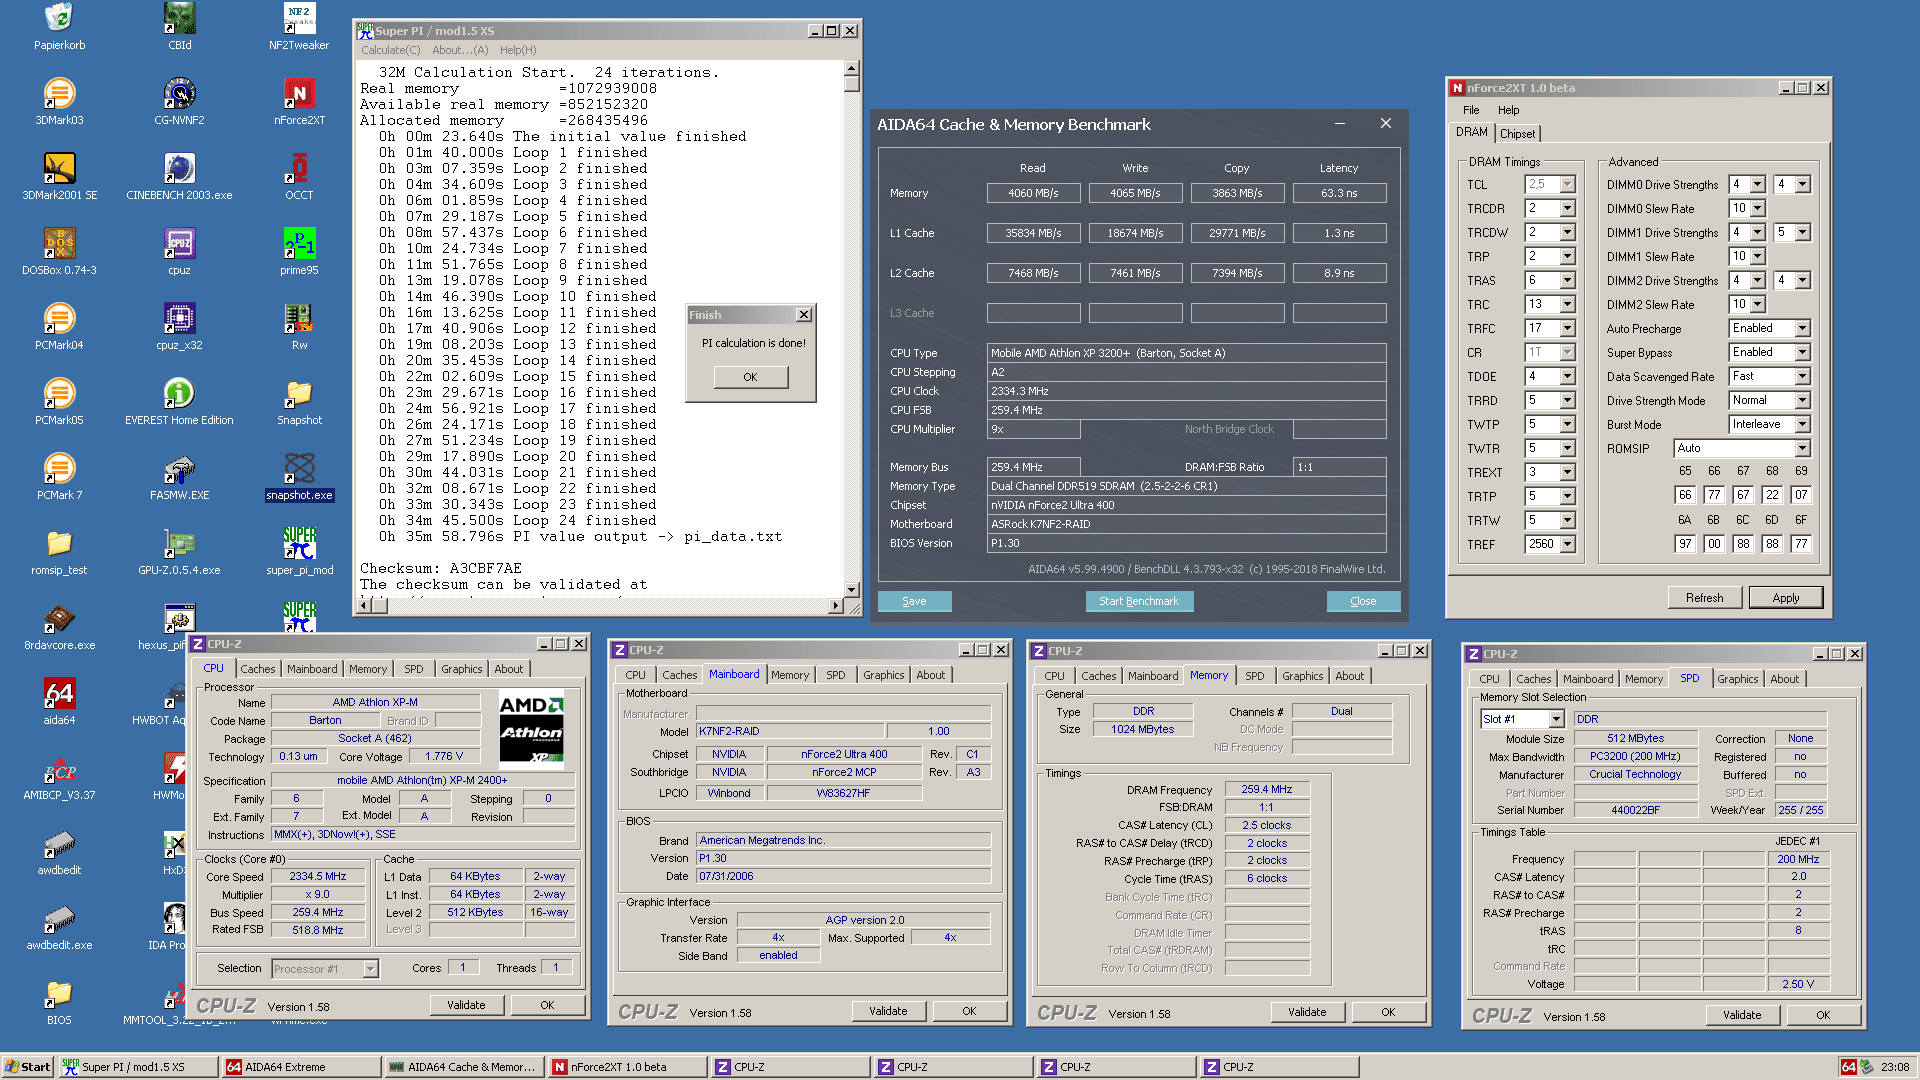Click AIDA64 tray icon in system tray

tap(1848, 1067)
